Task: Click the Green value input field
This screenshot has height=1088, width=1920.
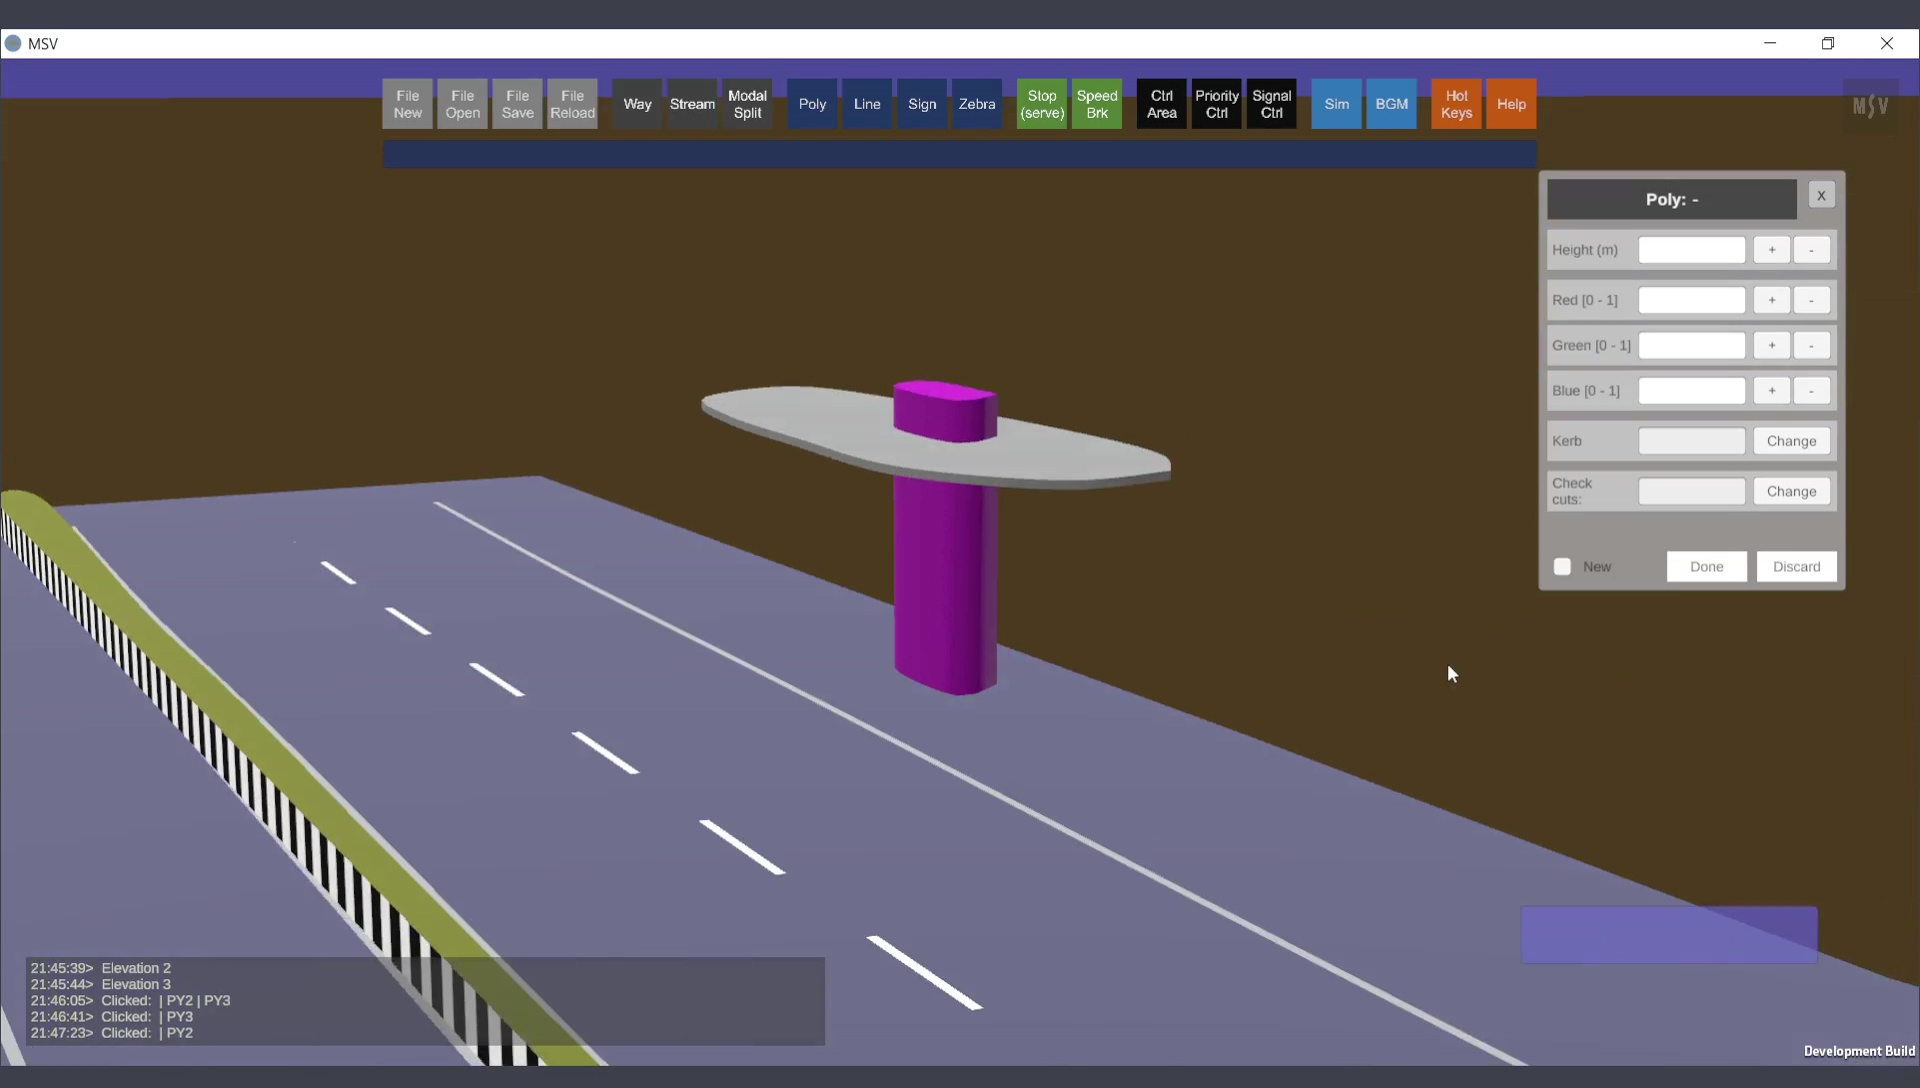Action: point(1691,346)
